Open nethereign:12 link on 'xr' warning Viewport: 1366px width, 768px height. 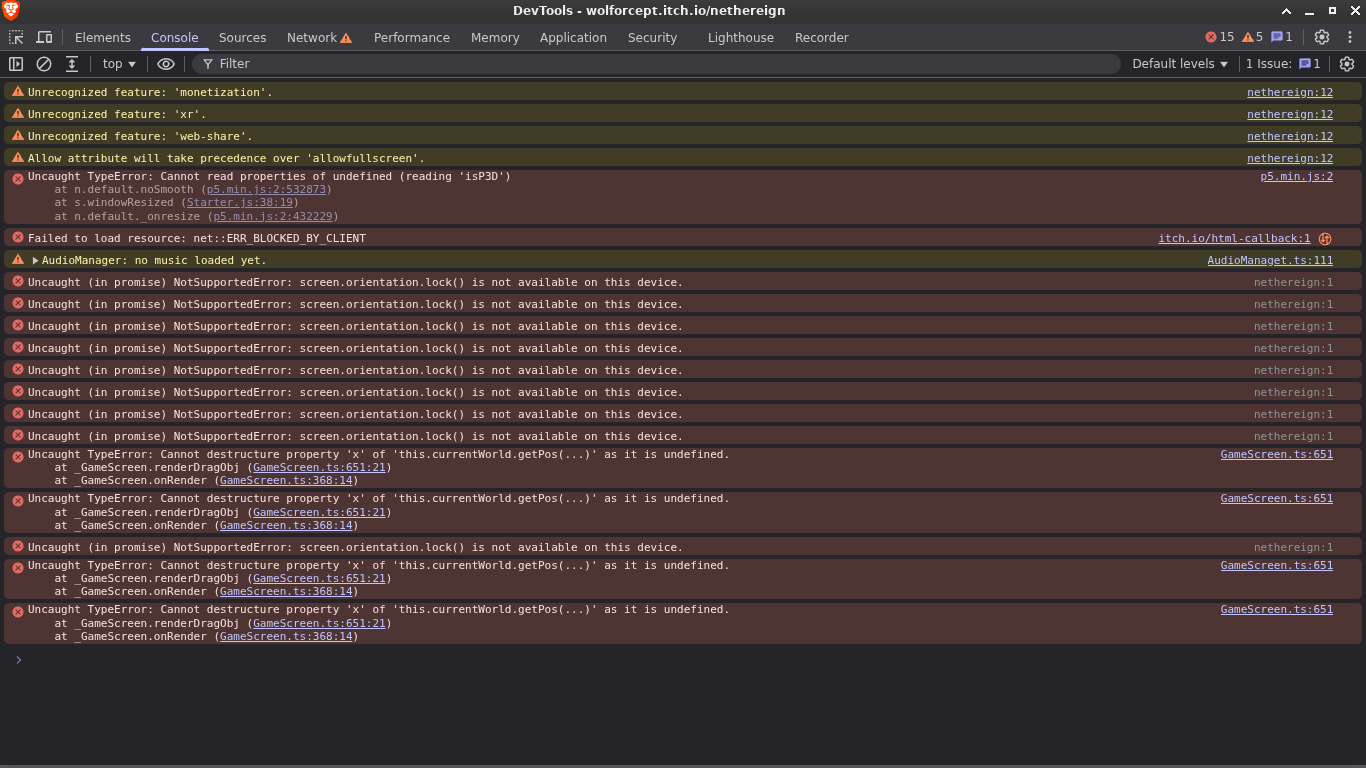coord(1290,114)
